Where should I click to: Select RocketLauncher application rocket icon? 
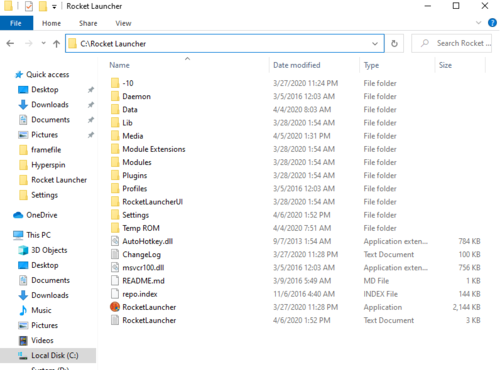tap(115, 307)
